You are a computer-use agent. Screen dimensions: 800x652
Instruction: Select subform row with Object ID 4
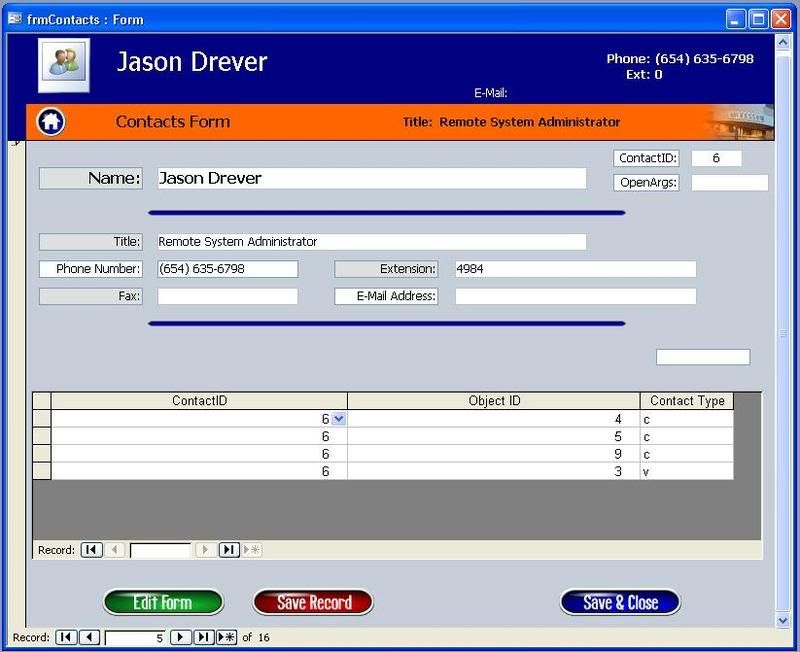coord(42,419)
